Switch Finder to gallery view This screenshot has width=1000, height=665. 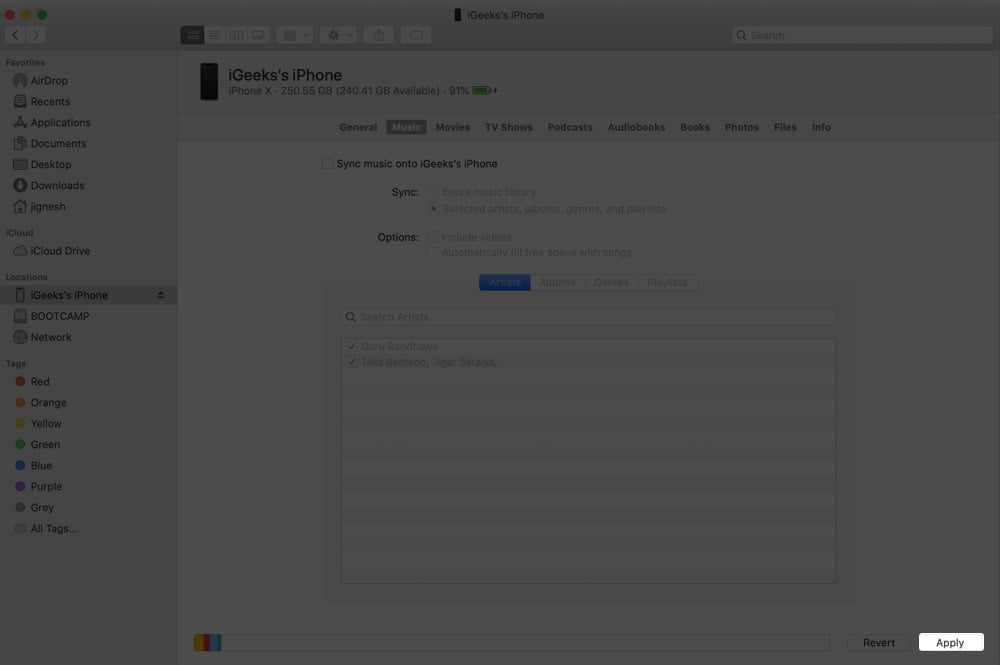(258, 35)
